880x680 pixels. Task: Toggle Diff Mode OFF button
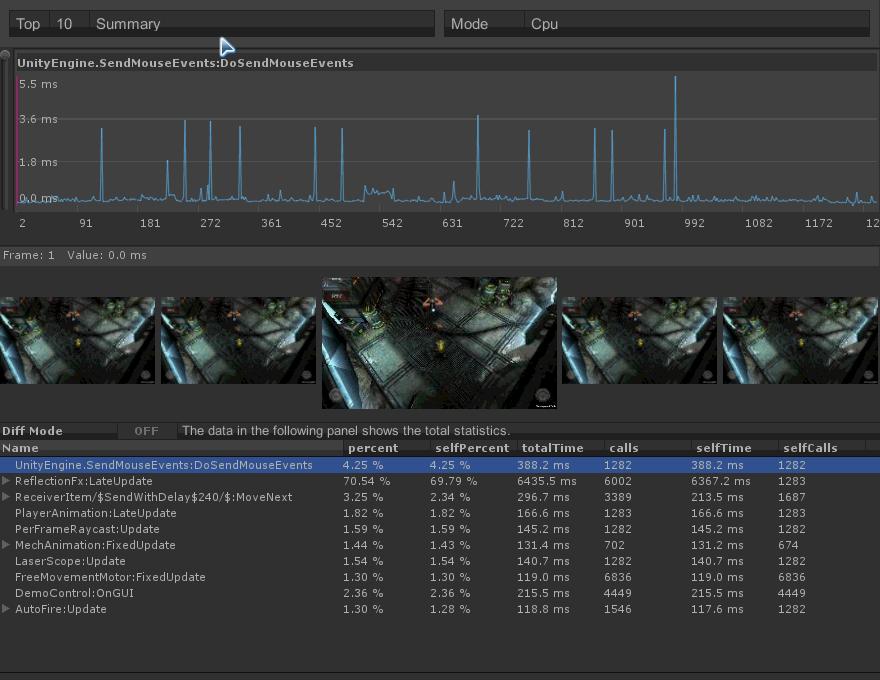[146, 431]
